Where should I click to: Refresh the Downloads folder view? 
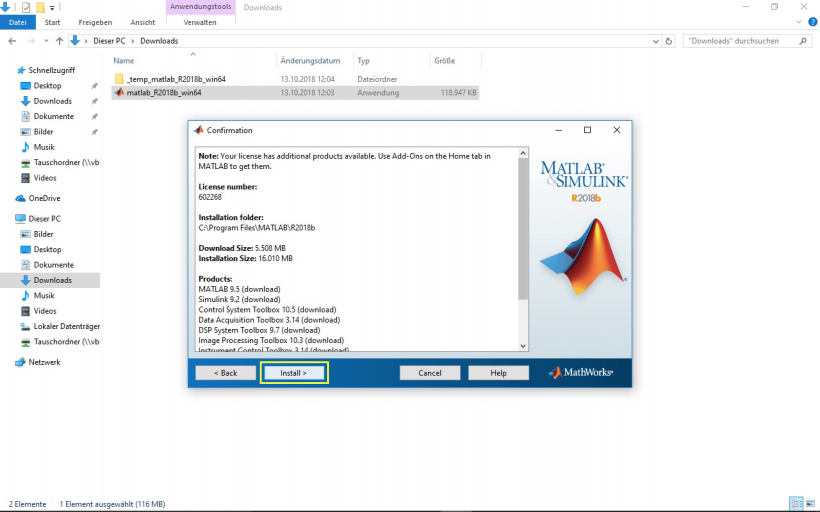tap(669, 41)
